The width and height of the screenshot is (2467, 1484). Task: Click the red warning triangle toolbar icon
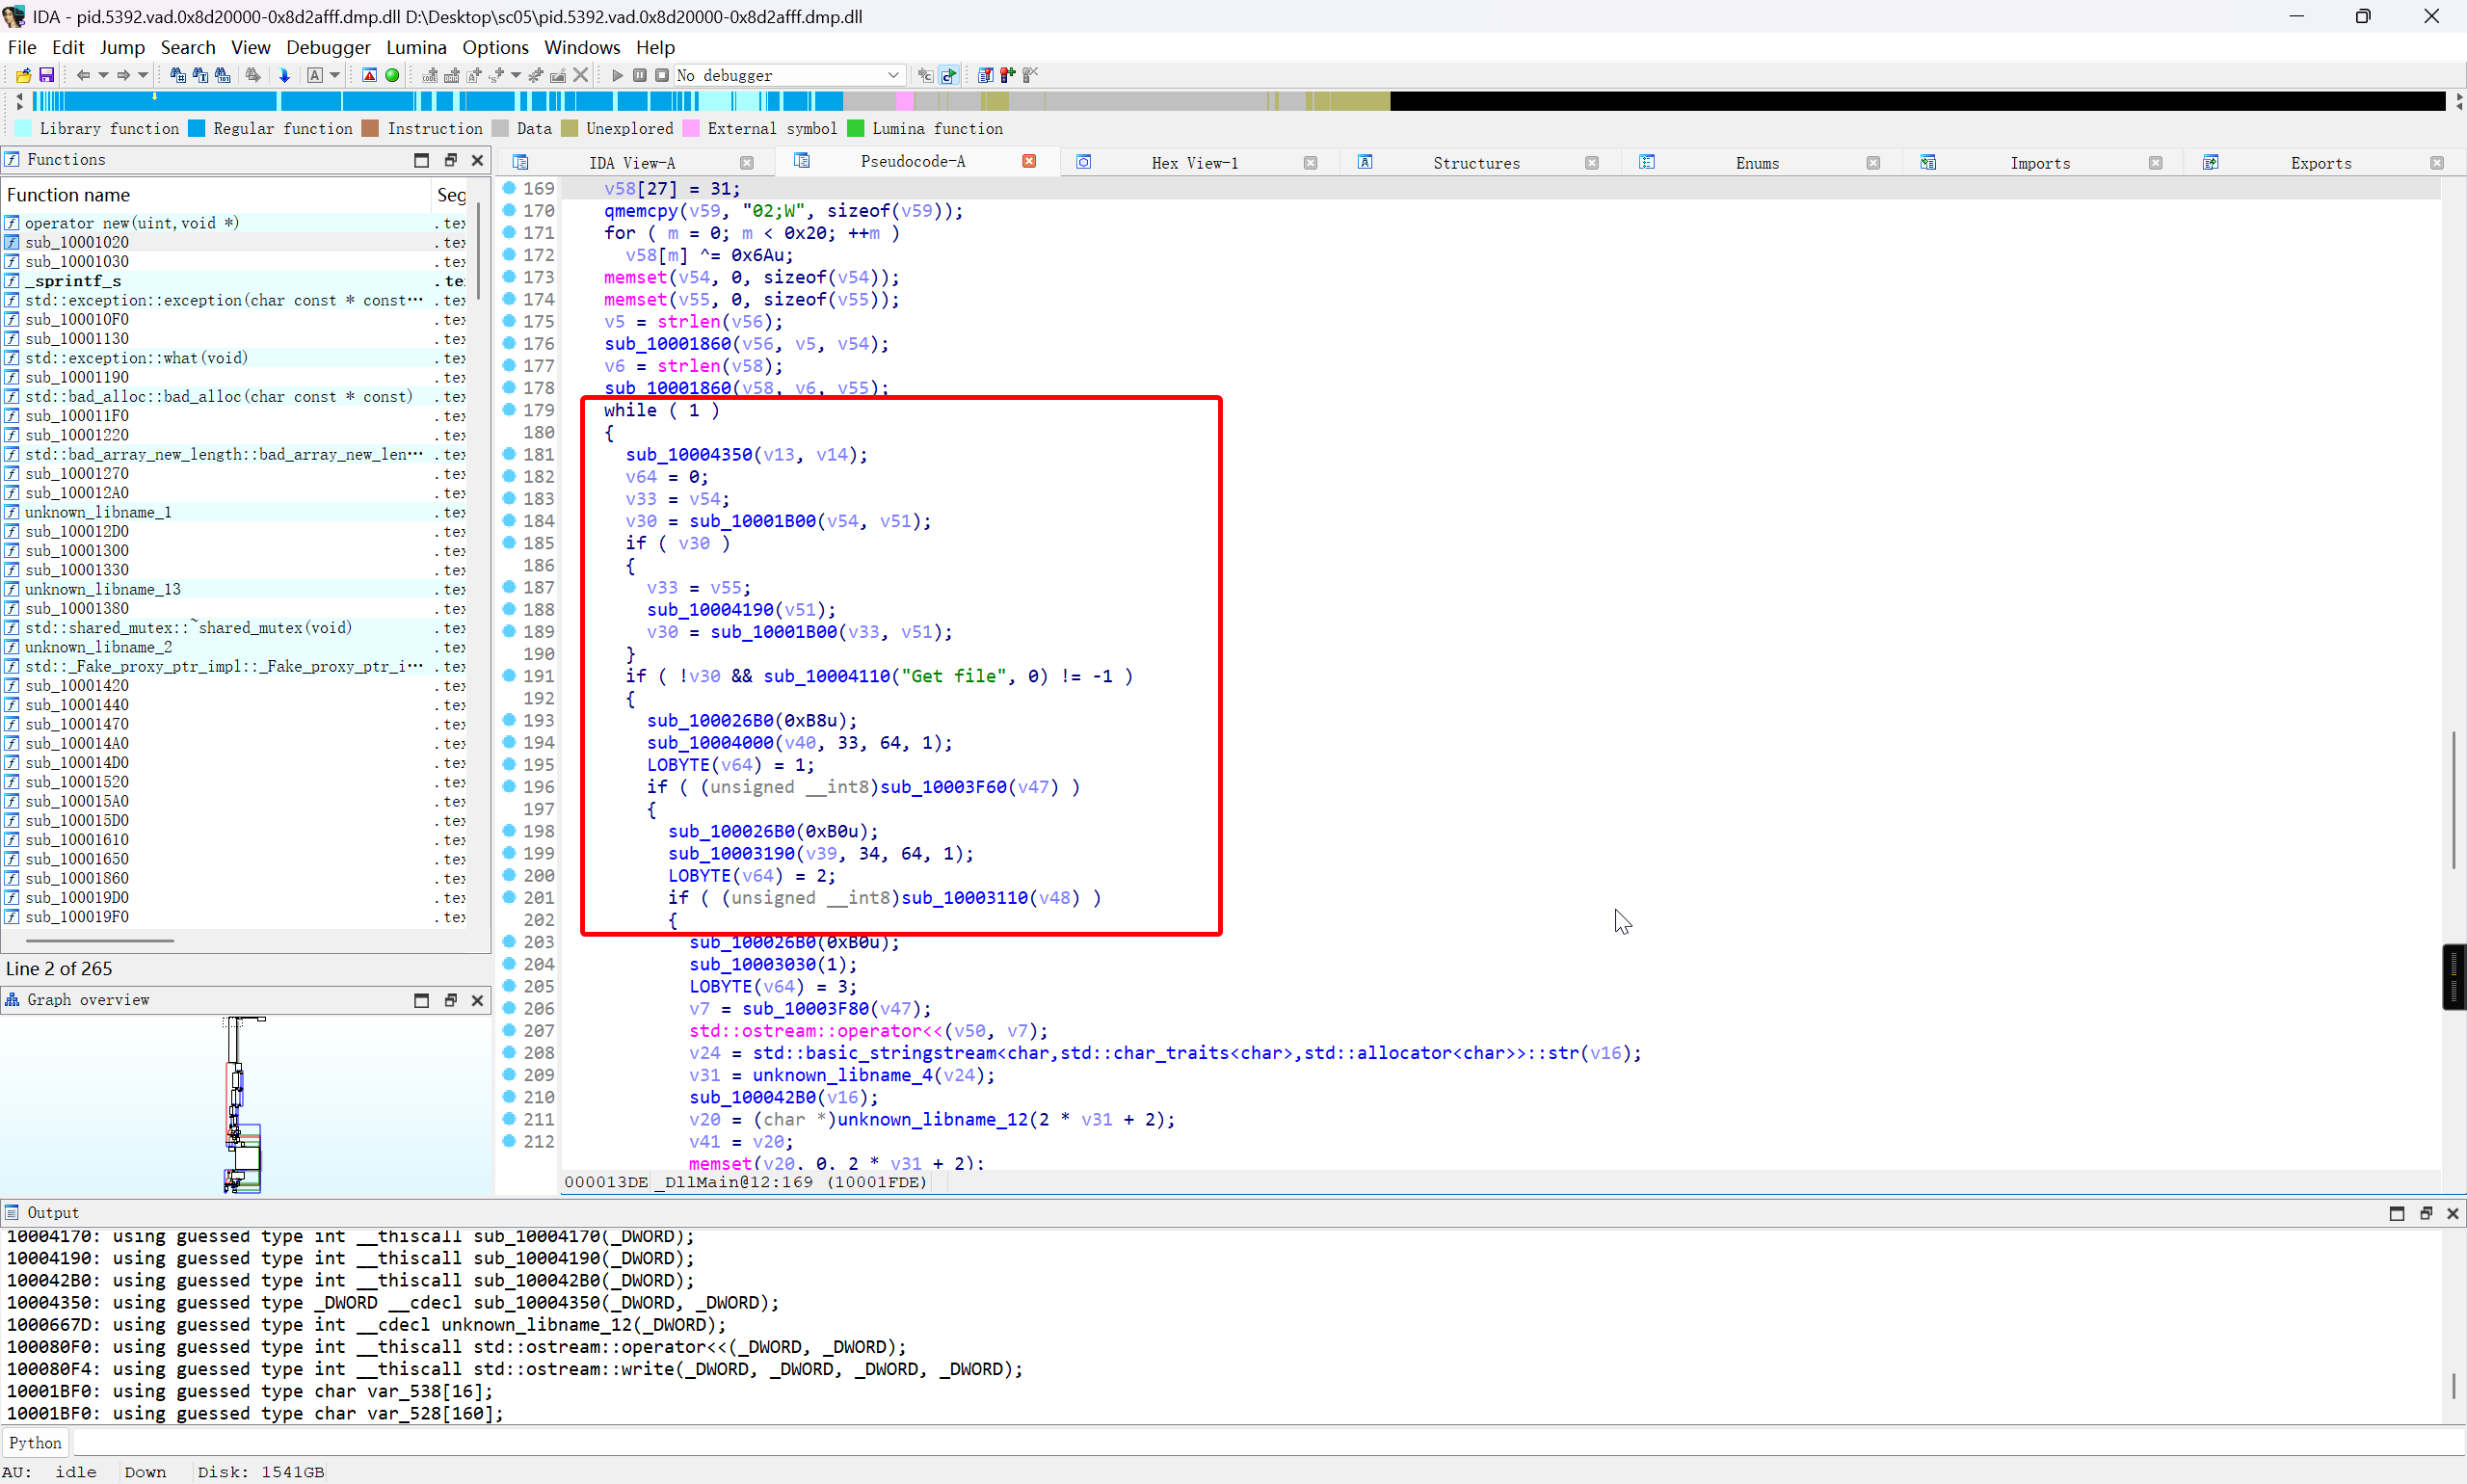[369, 75]
